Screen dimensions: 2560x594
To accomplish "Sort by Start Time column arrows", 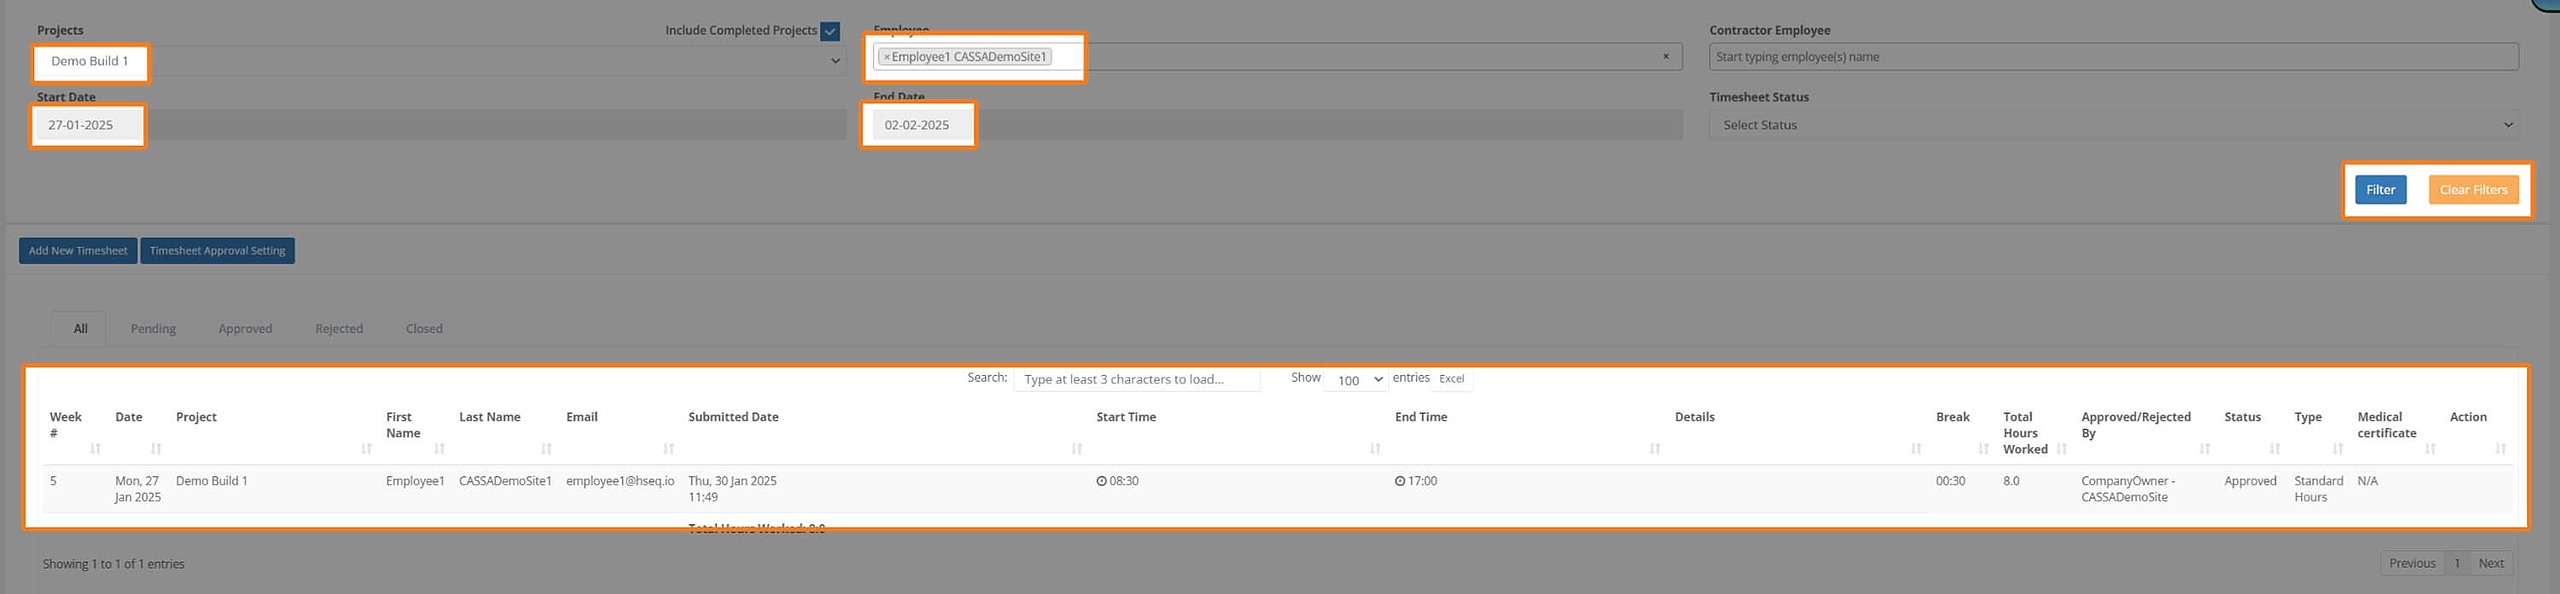I will (1375, 449).
